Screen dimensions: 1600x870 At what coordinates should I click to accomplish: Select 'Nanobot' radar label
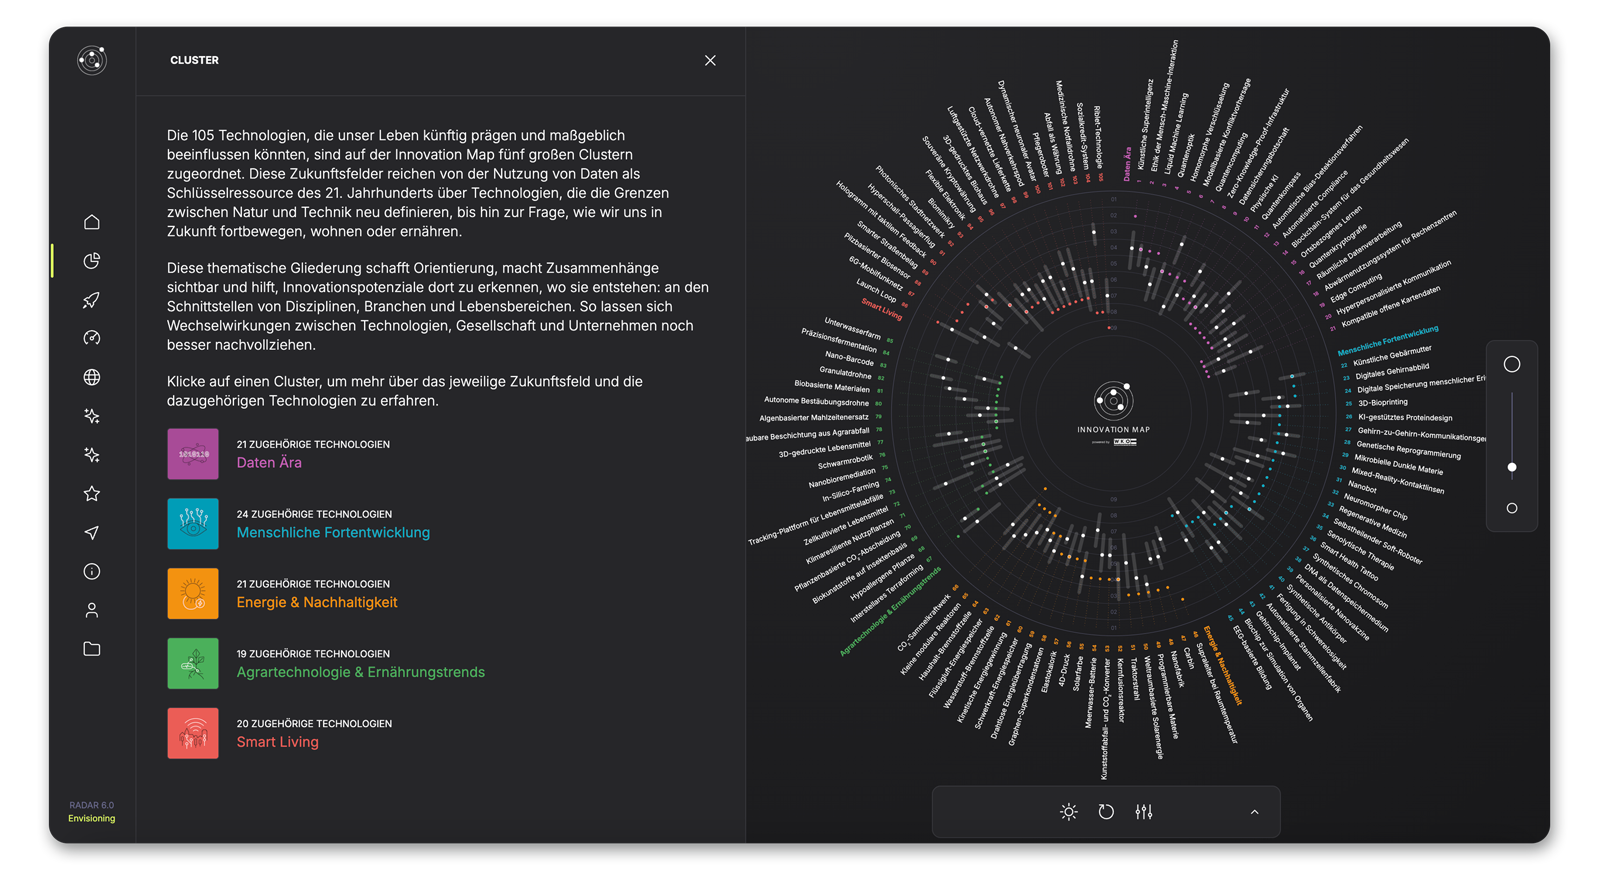pos(1363,487)
